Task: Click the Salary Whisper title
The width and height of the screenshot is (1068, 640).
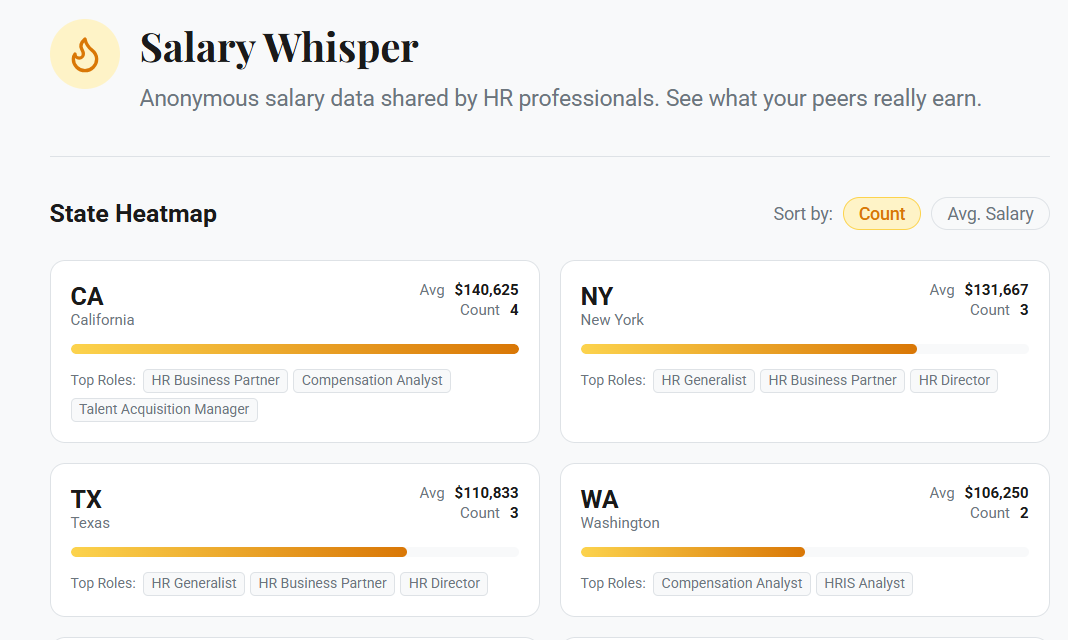Action: (x=279, y=47)
